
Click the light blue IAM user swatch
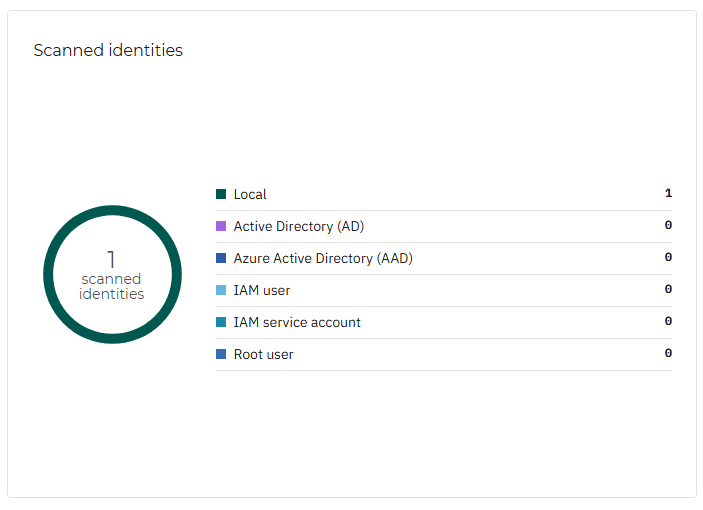coord(221,290)
